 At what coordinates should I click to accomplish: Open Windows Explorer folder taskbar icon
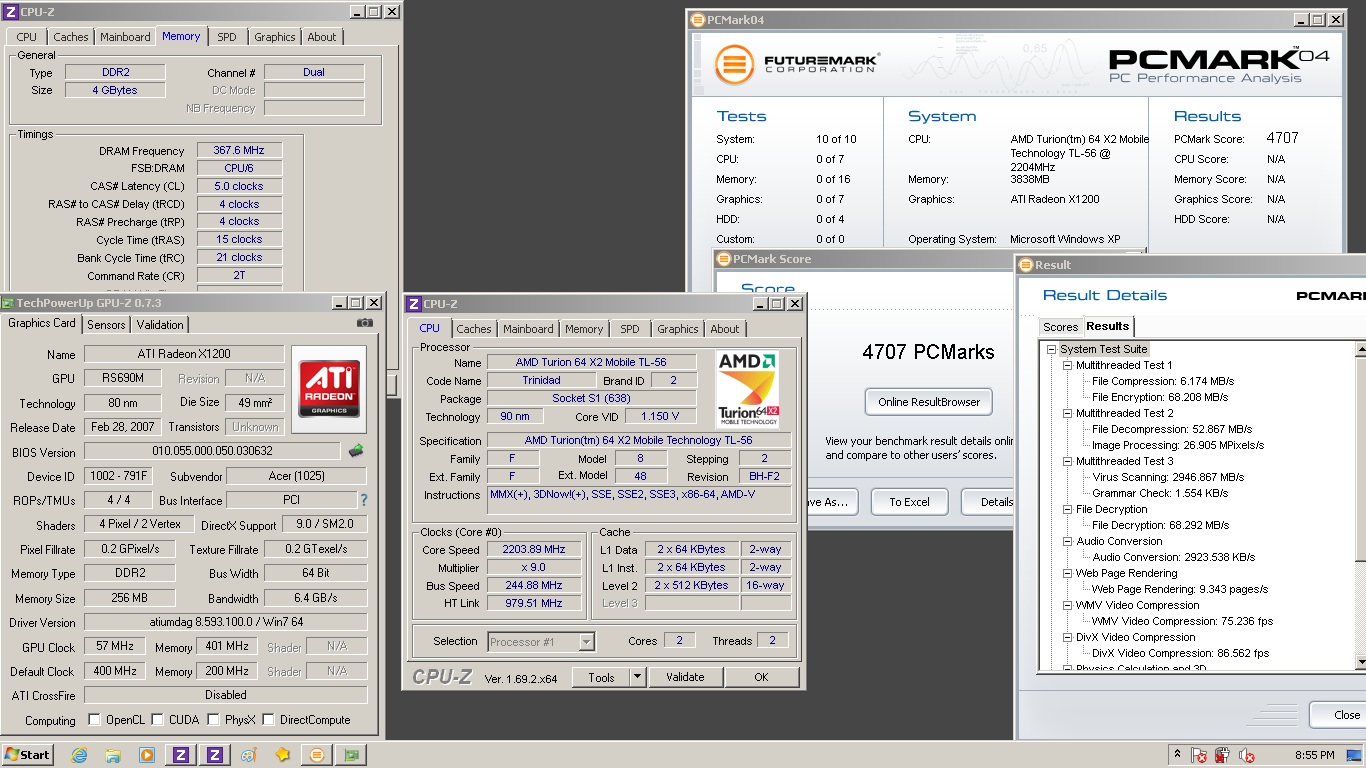pyautogui.click(x=113, y=755)
